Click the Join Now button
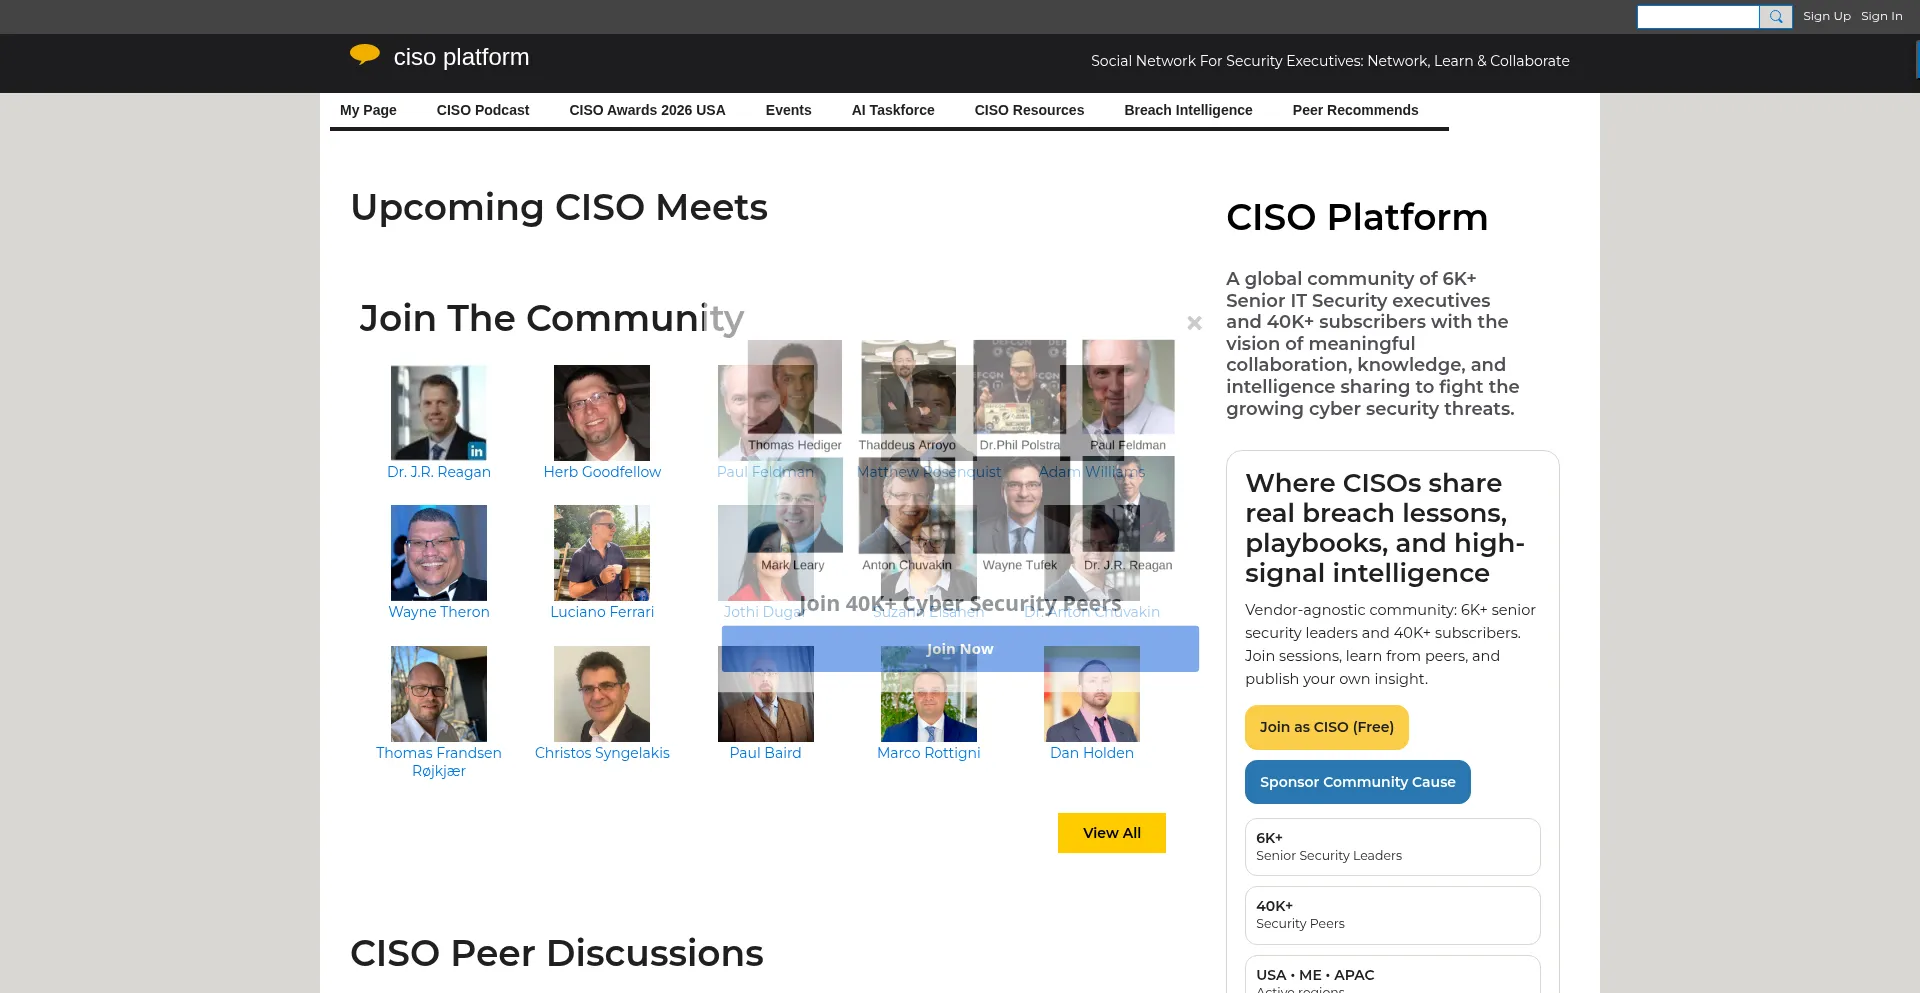The image size is (1920, 993). 960,649
